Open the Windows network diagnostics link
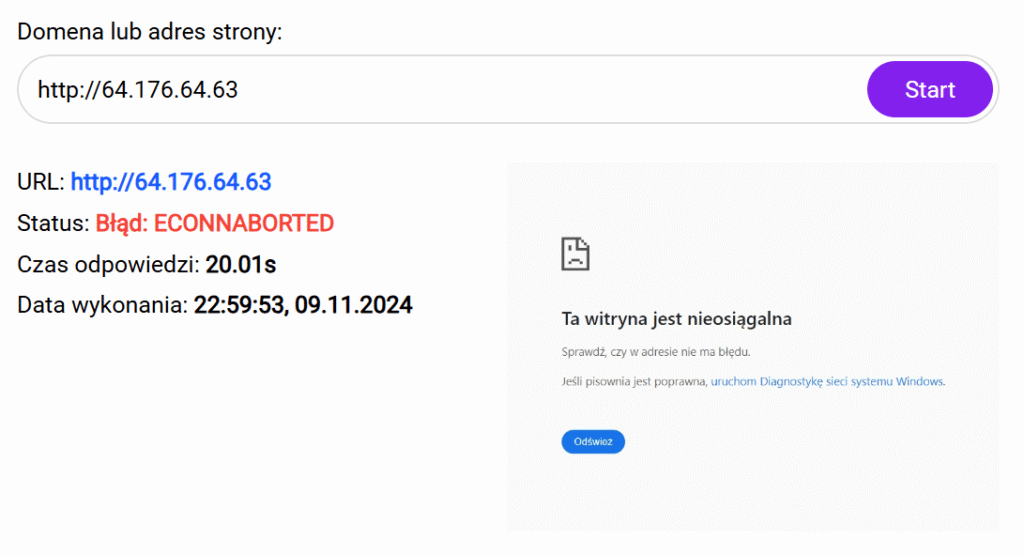Image resolution: width=1024 pixels, height=555 pixels. click(x=827, y=381)
